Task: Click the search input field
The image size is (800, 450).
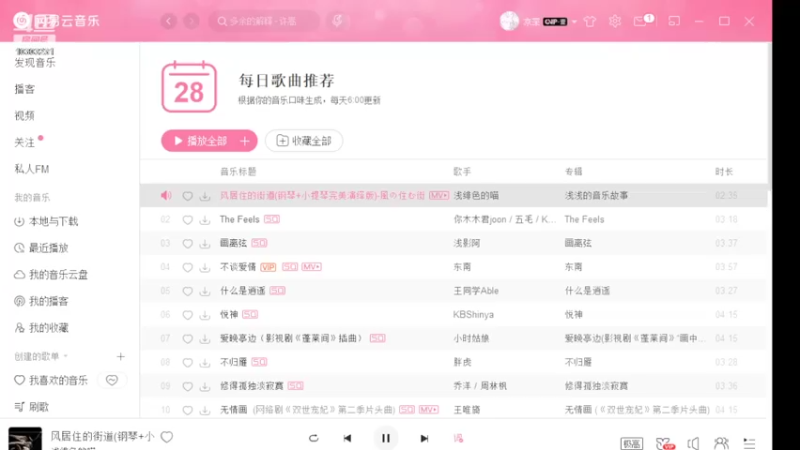Action: pyautogui.click(x=264, y=21)
